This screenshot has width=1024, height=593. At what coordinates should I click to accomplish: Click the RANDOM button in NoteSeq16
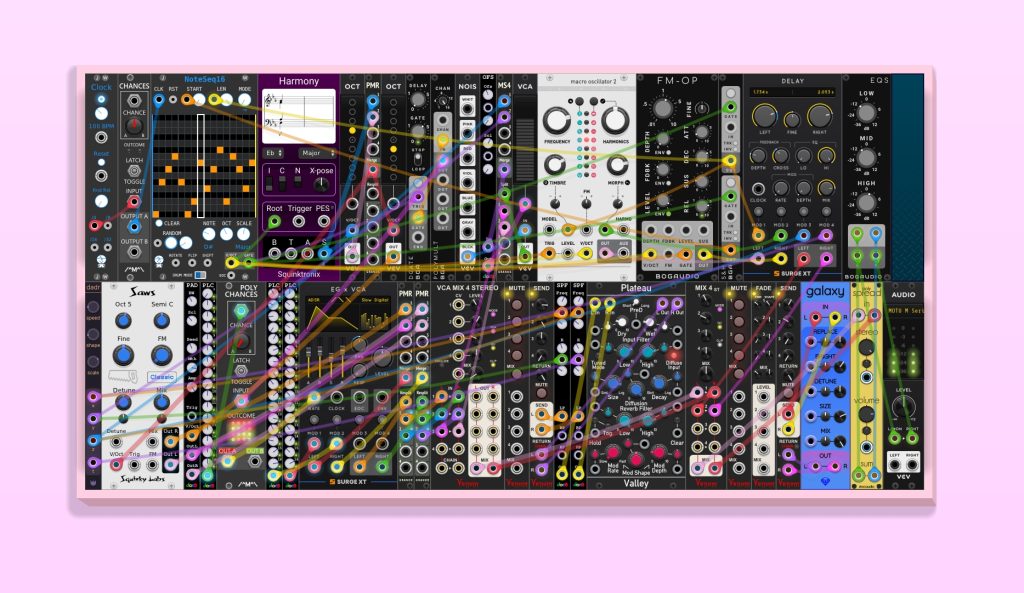click(x=171, y=243)
